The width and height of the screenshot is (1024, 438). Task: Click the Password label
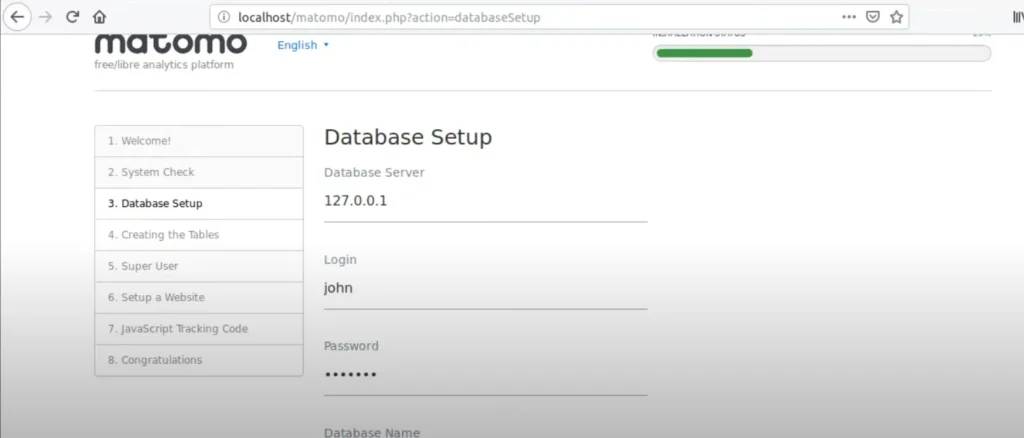tap(351, 346)
